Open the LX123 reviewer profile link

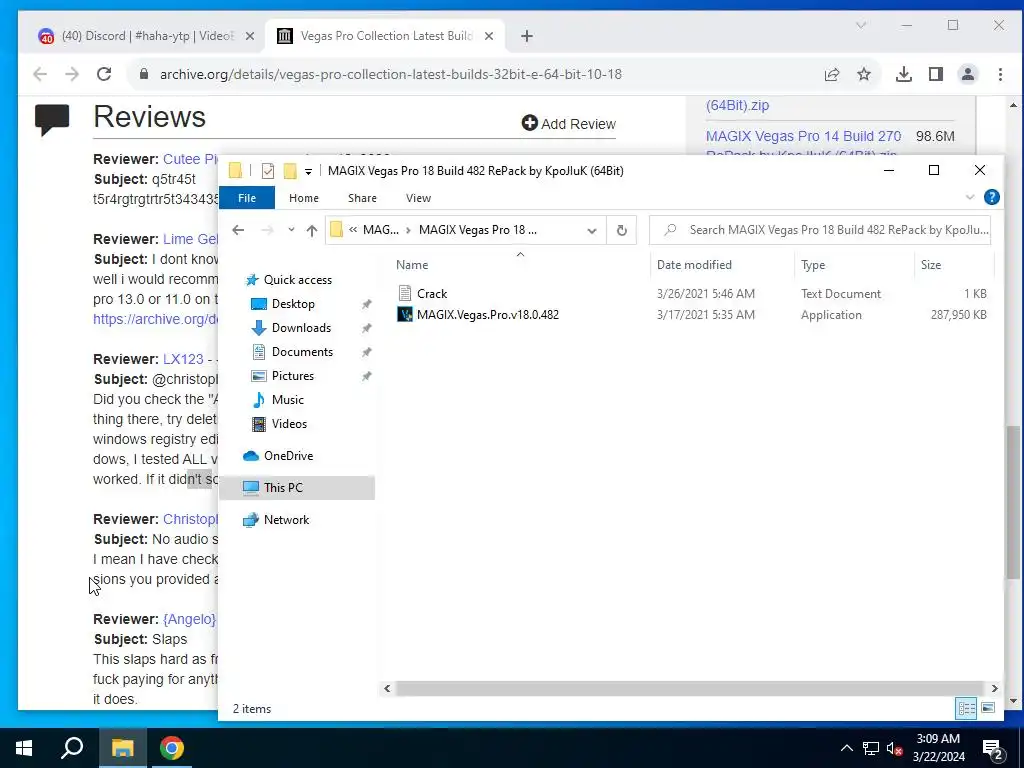(x=183, y=359)
